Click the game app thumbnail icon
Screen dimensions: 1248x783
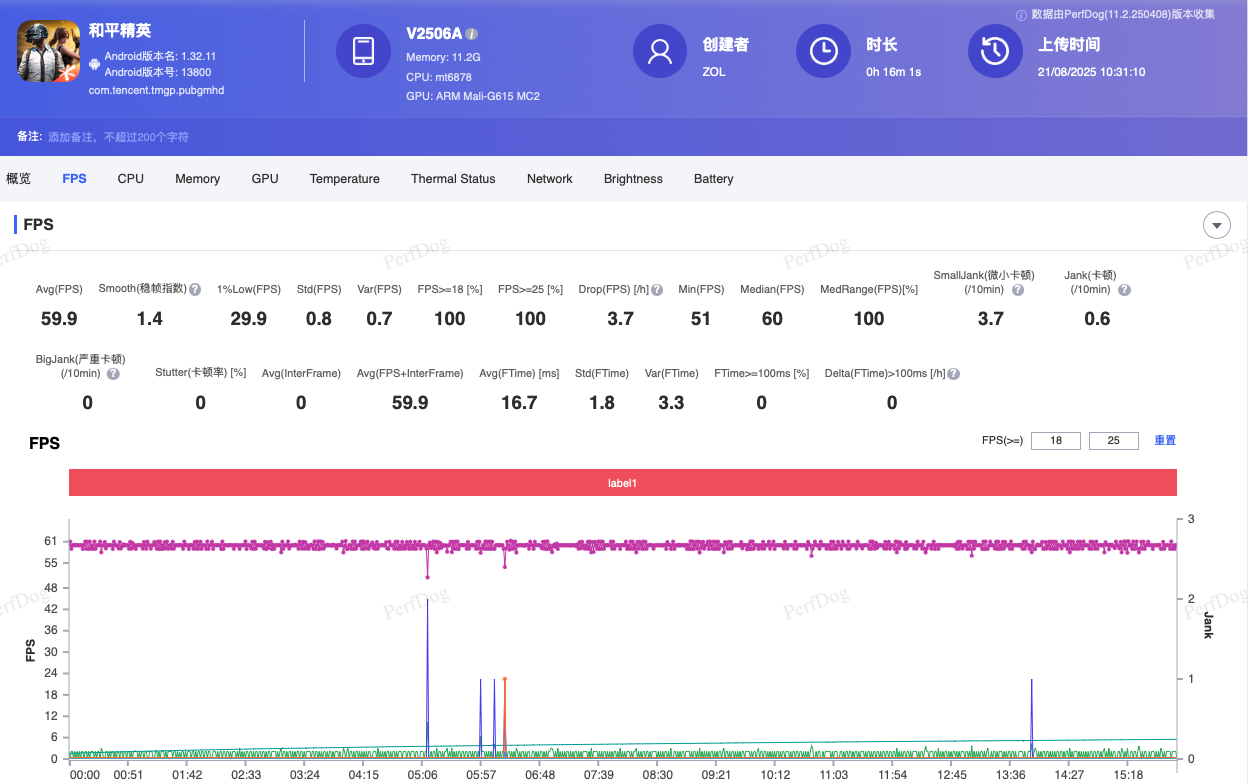49,51
